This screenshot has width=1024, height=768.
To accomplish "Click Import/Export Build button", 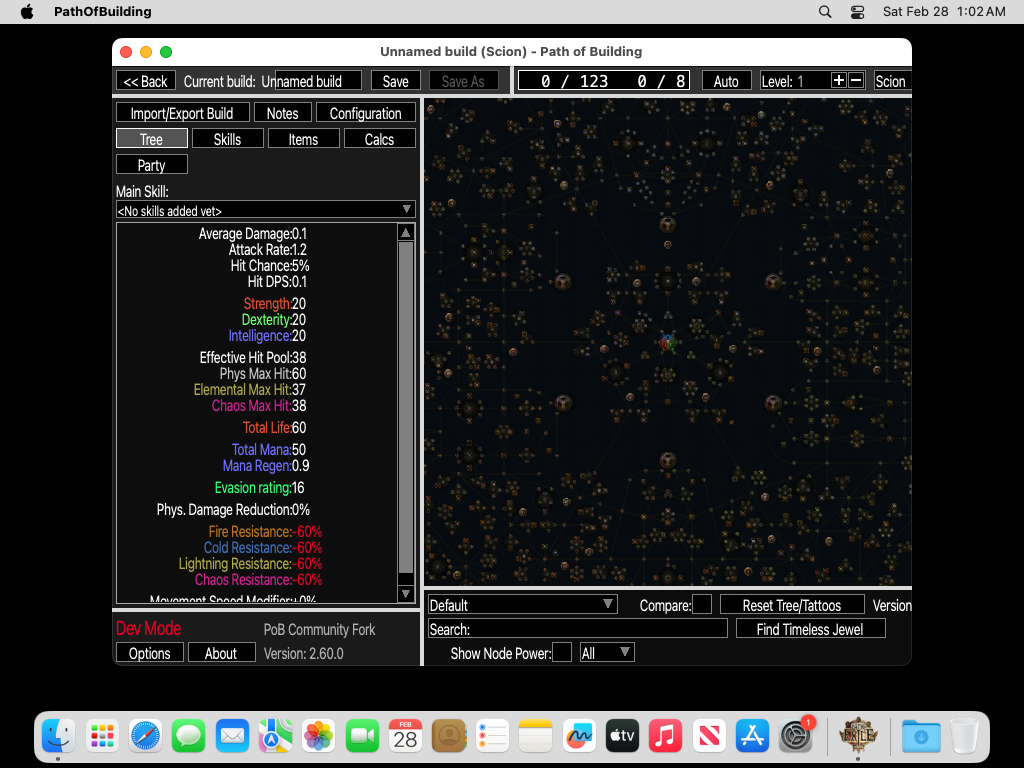I will (183, 113).
